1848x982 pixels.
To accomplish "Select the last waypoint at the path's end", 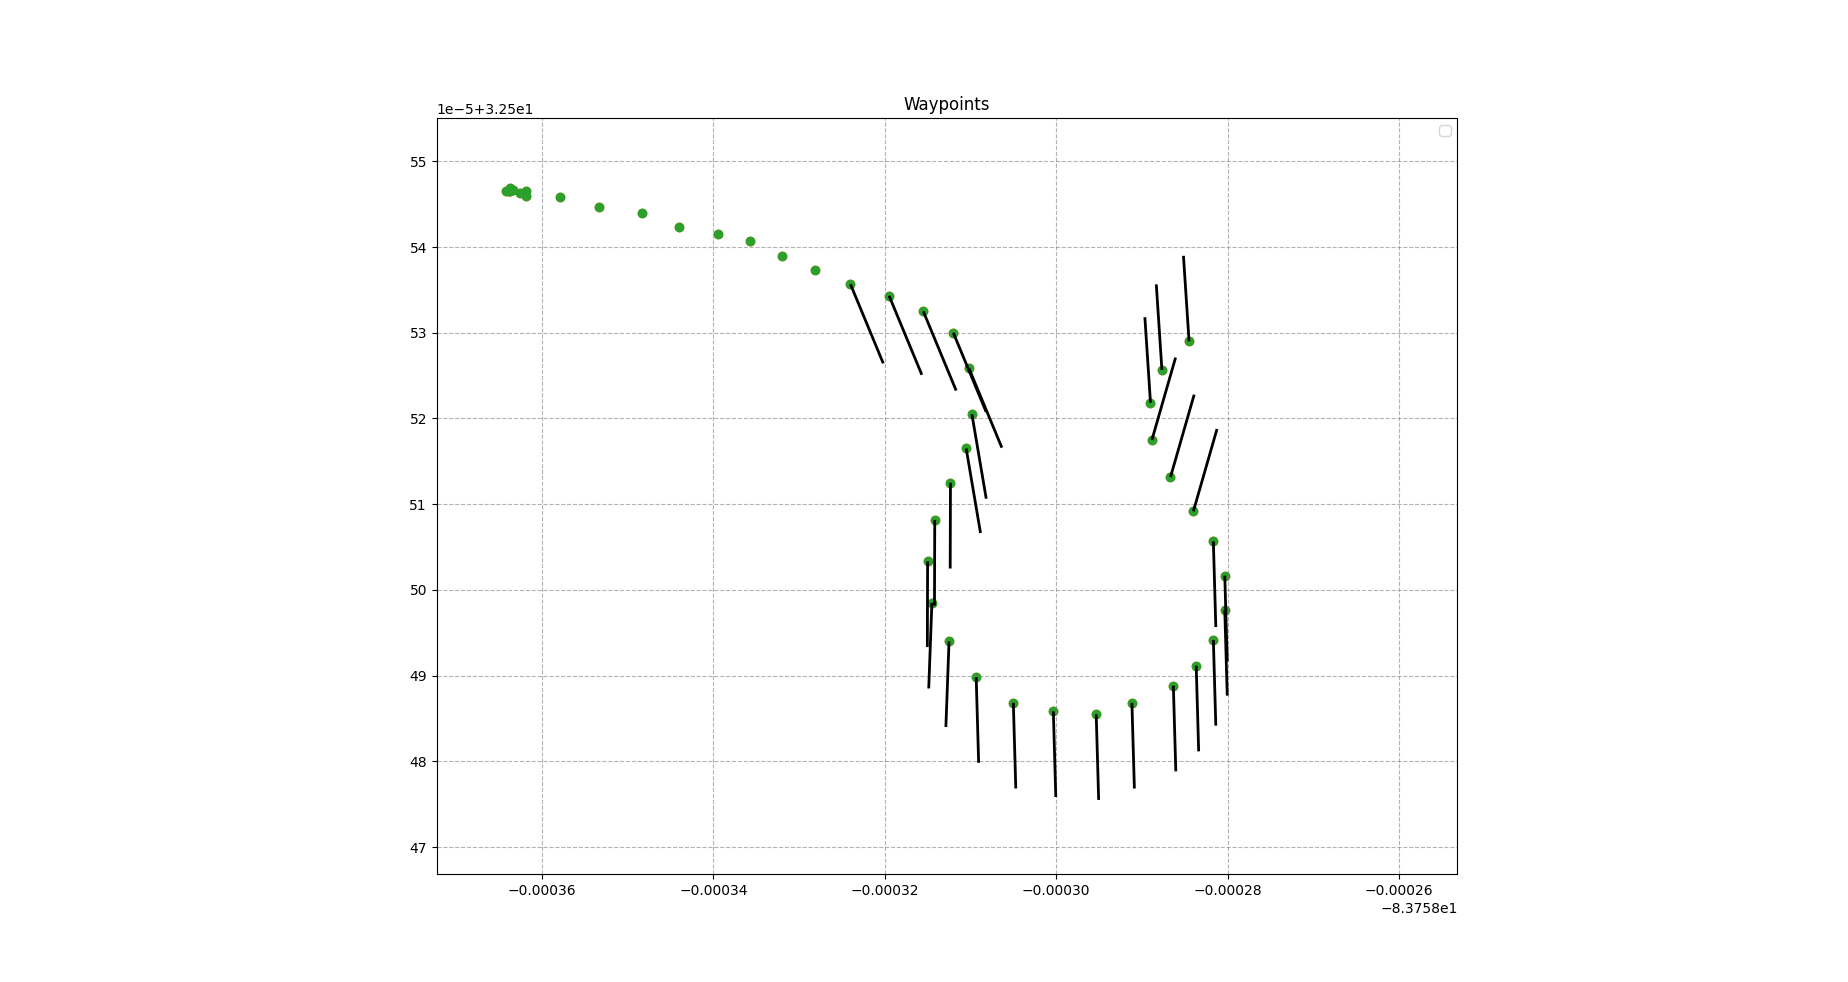I will click(1189, 341).
